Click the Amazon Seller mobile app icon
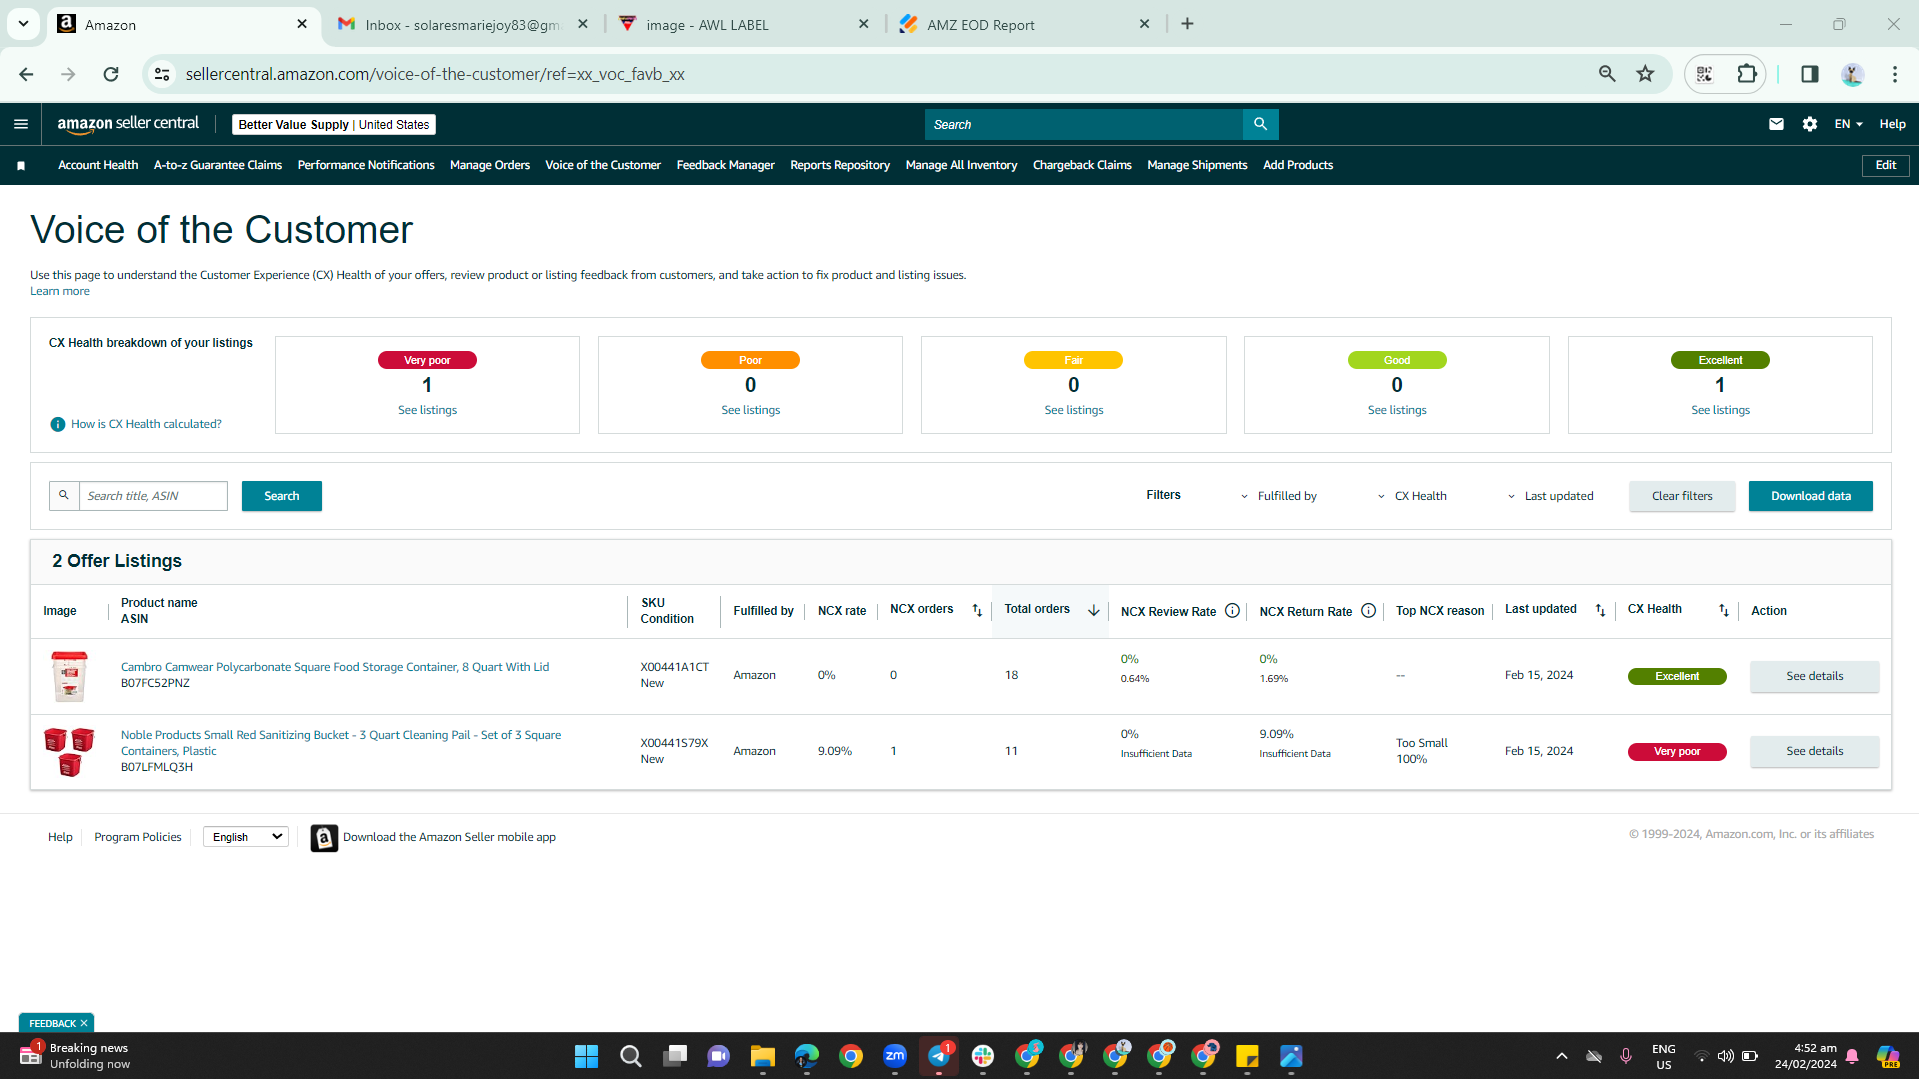Screen dimensions: 1919x1079 pyautogui.click(x=324, y=838)
